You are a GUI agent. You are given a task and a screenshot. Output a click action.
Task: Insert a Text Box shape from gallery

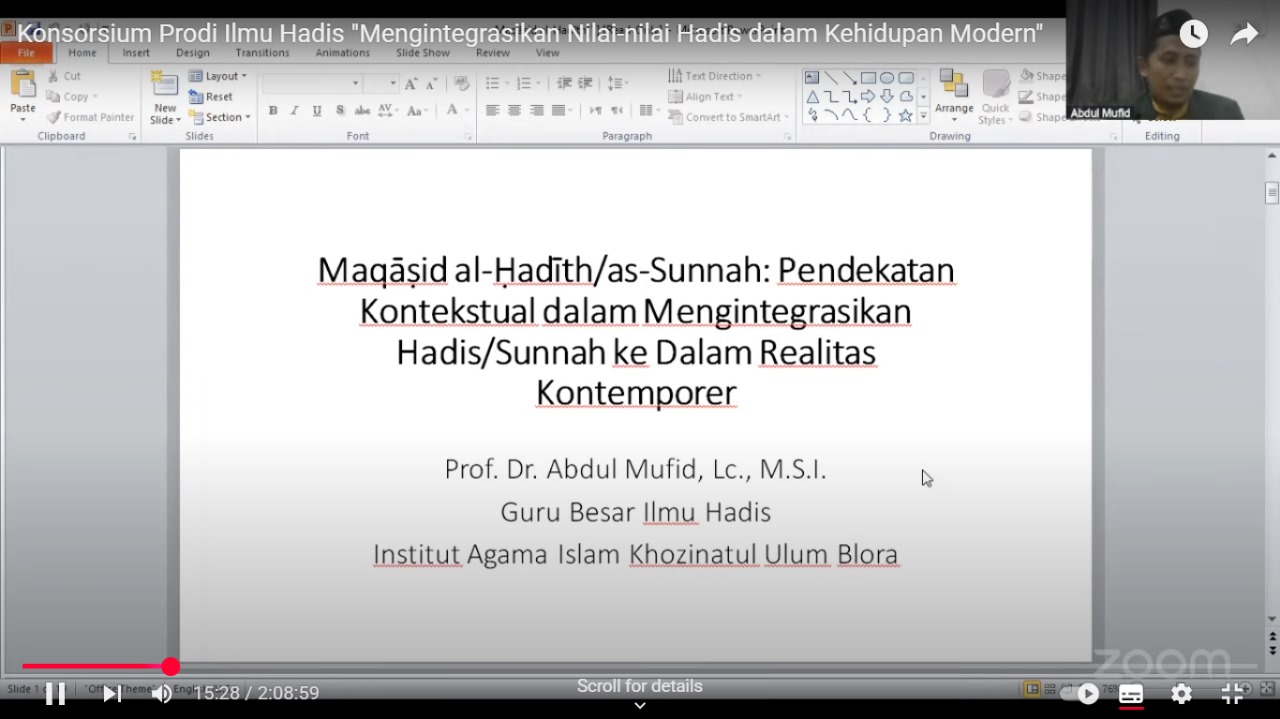point(812,78)
